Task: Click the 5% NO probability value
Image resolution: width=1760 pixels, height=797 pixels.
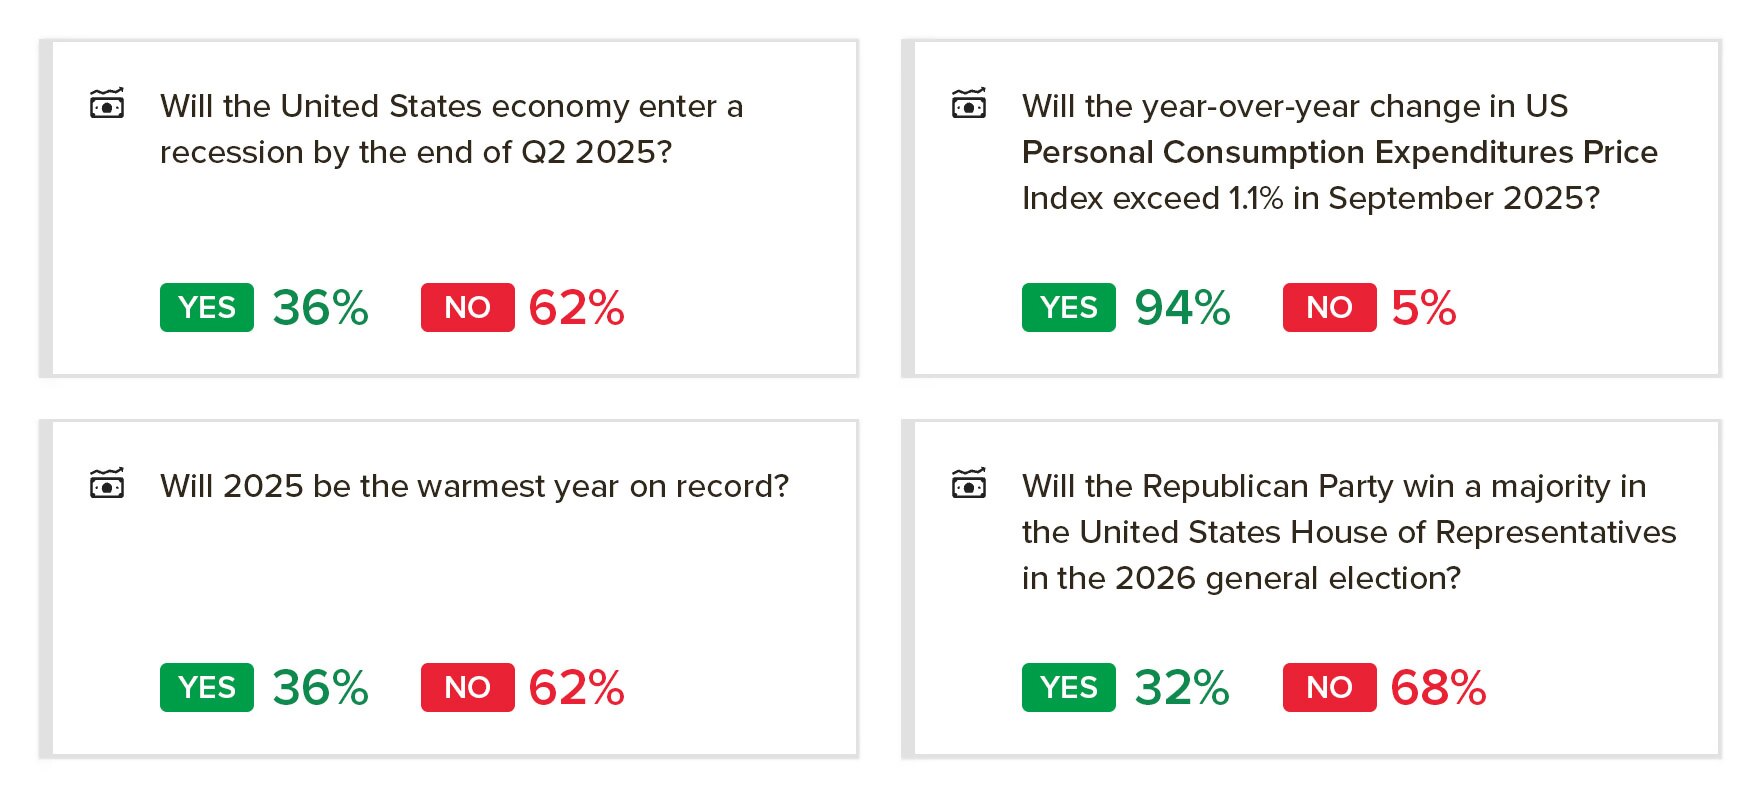Action: point(1423,308)
